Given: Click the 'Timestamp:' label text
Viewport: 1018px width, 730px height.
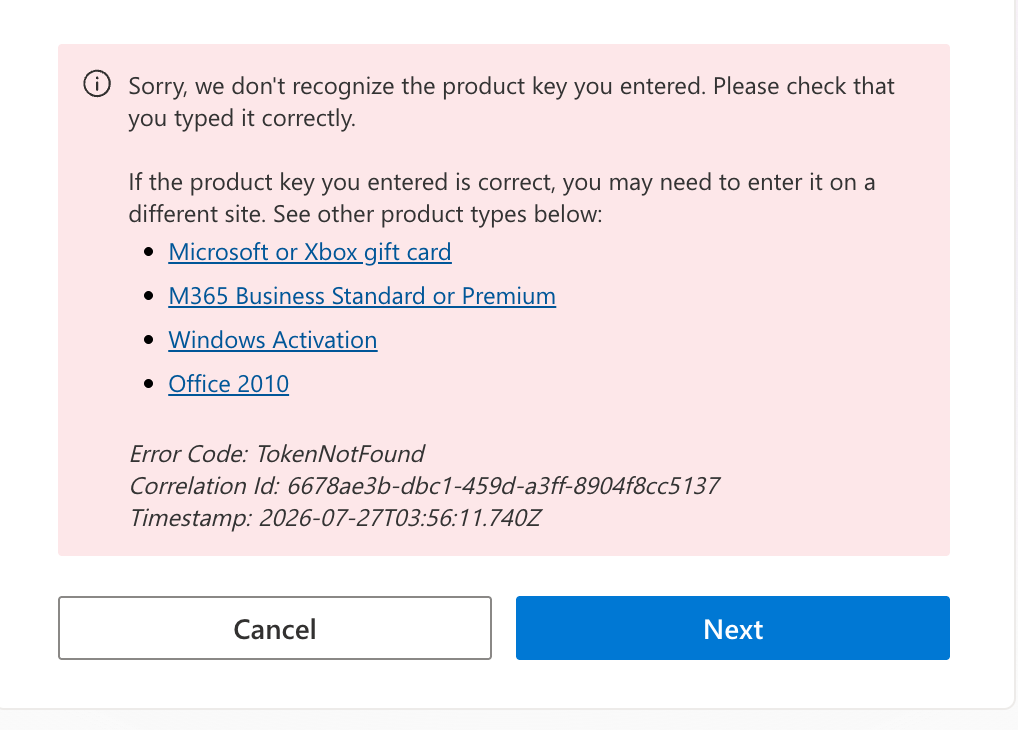Looking at the screenshot, I should [x=190, y=518].
